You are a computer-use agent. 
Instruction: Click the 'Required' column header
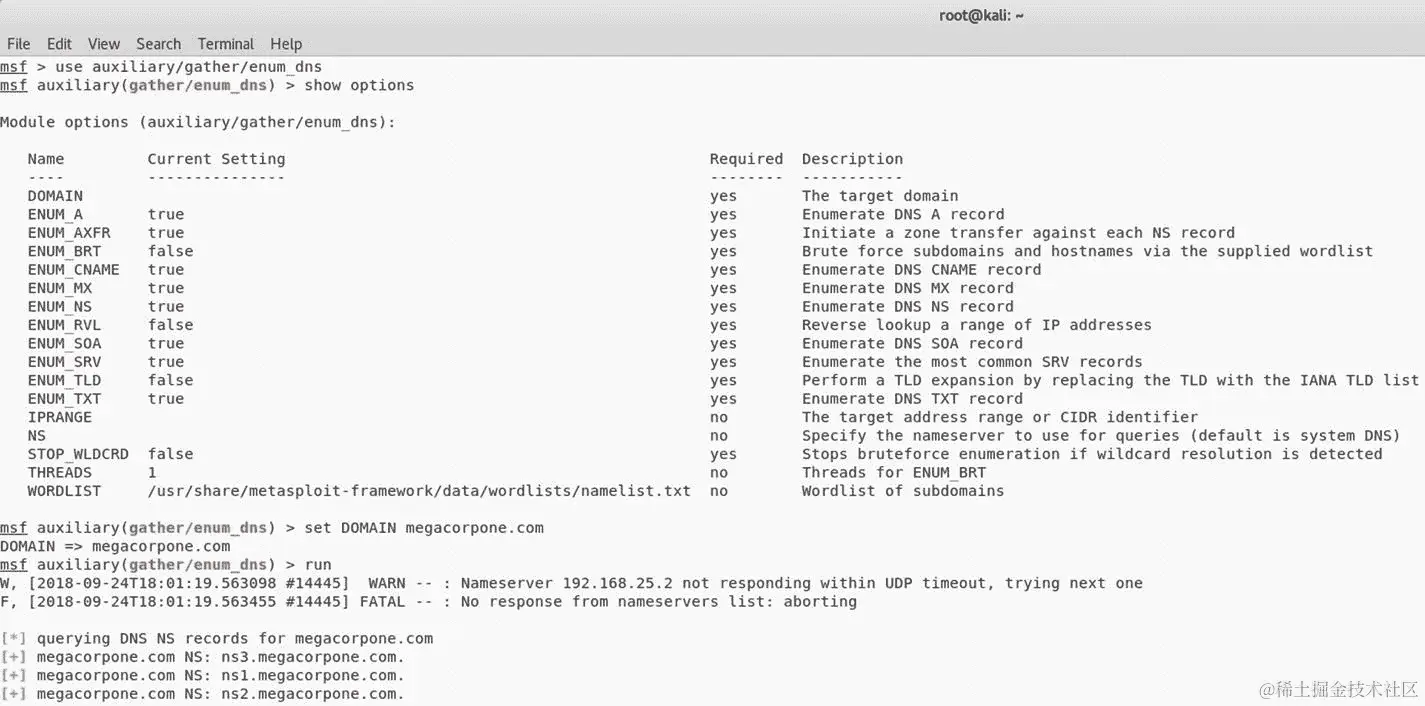coord(746,159)
